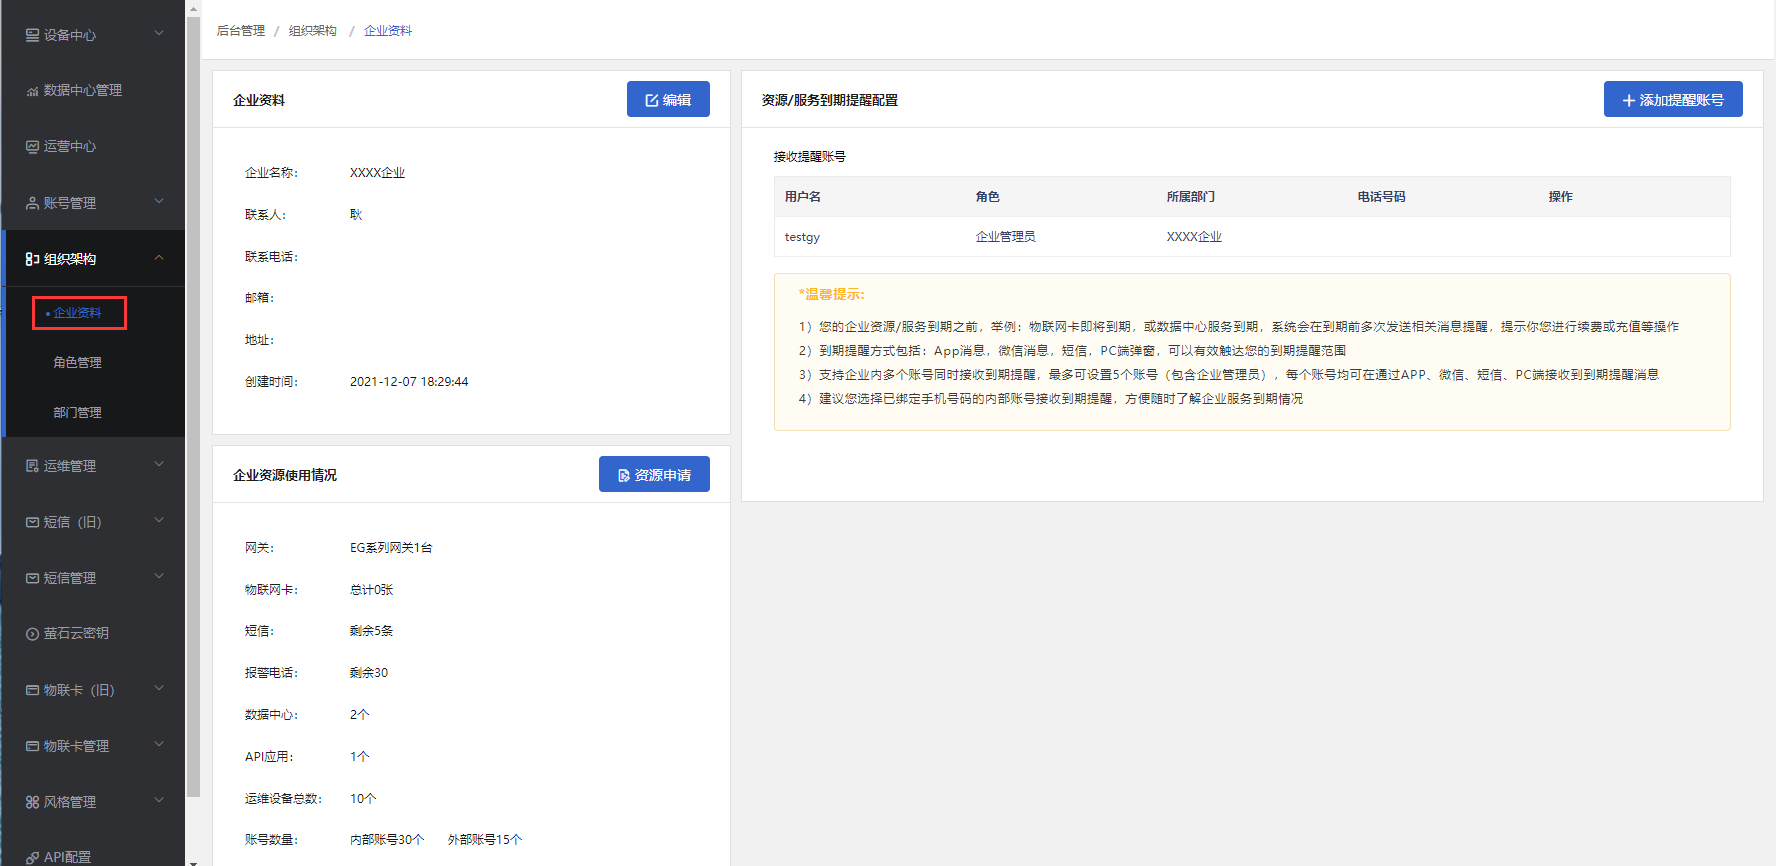1776x866 pixels.
Task: Collapse the 组织架构 menu chevron
Action: 159,258
